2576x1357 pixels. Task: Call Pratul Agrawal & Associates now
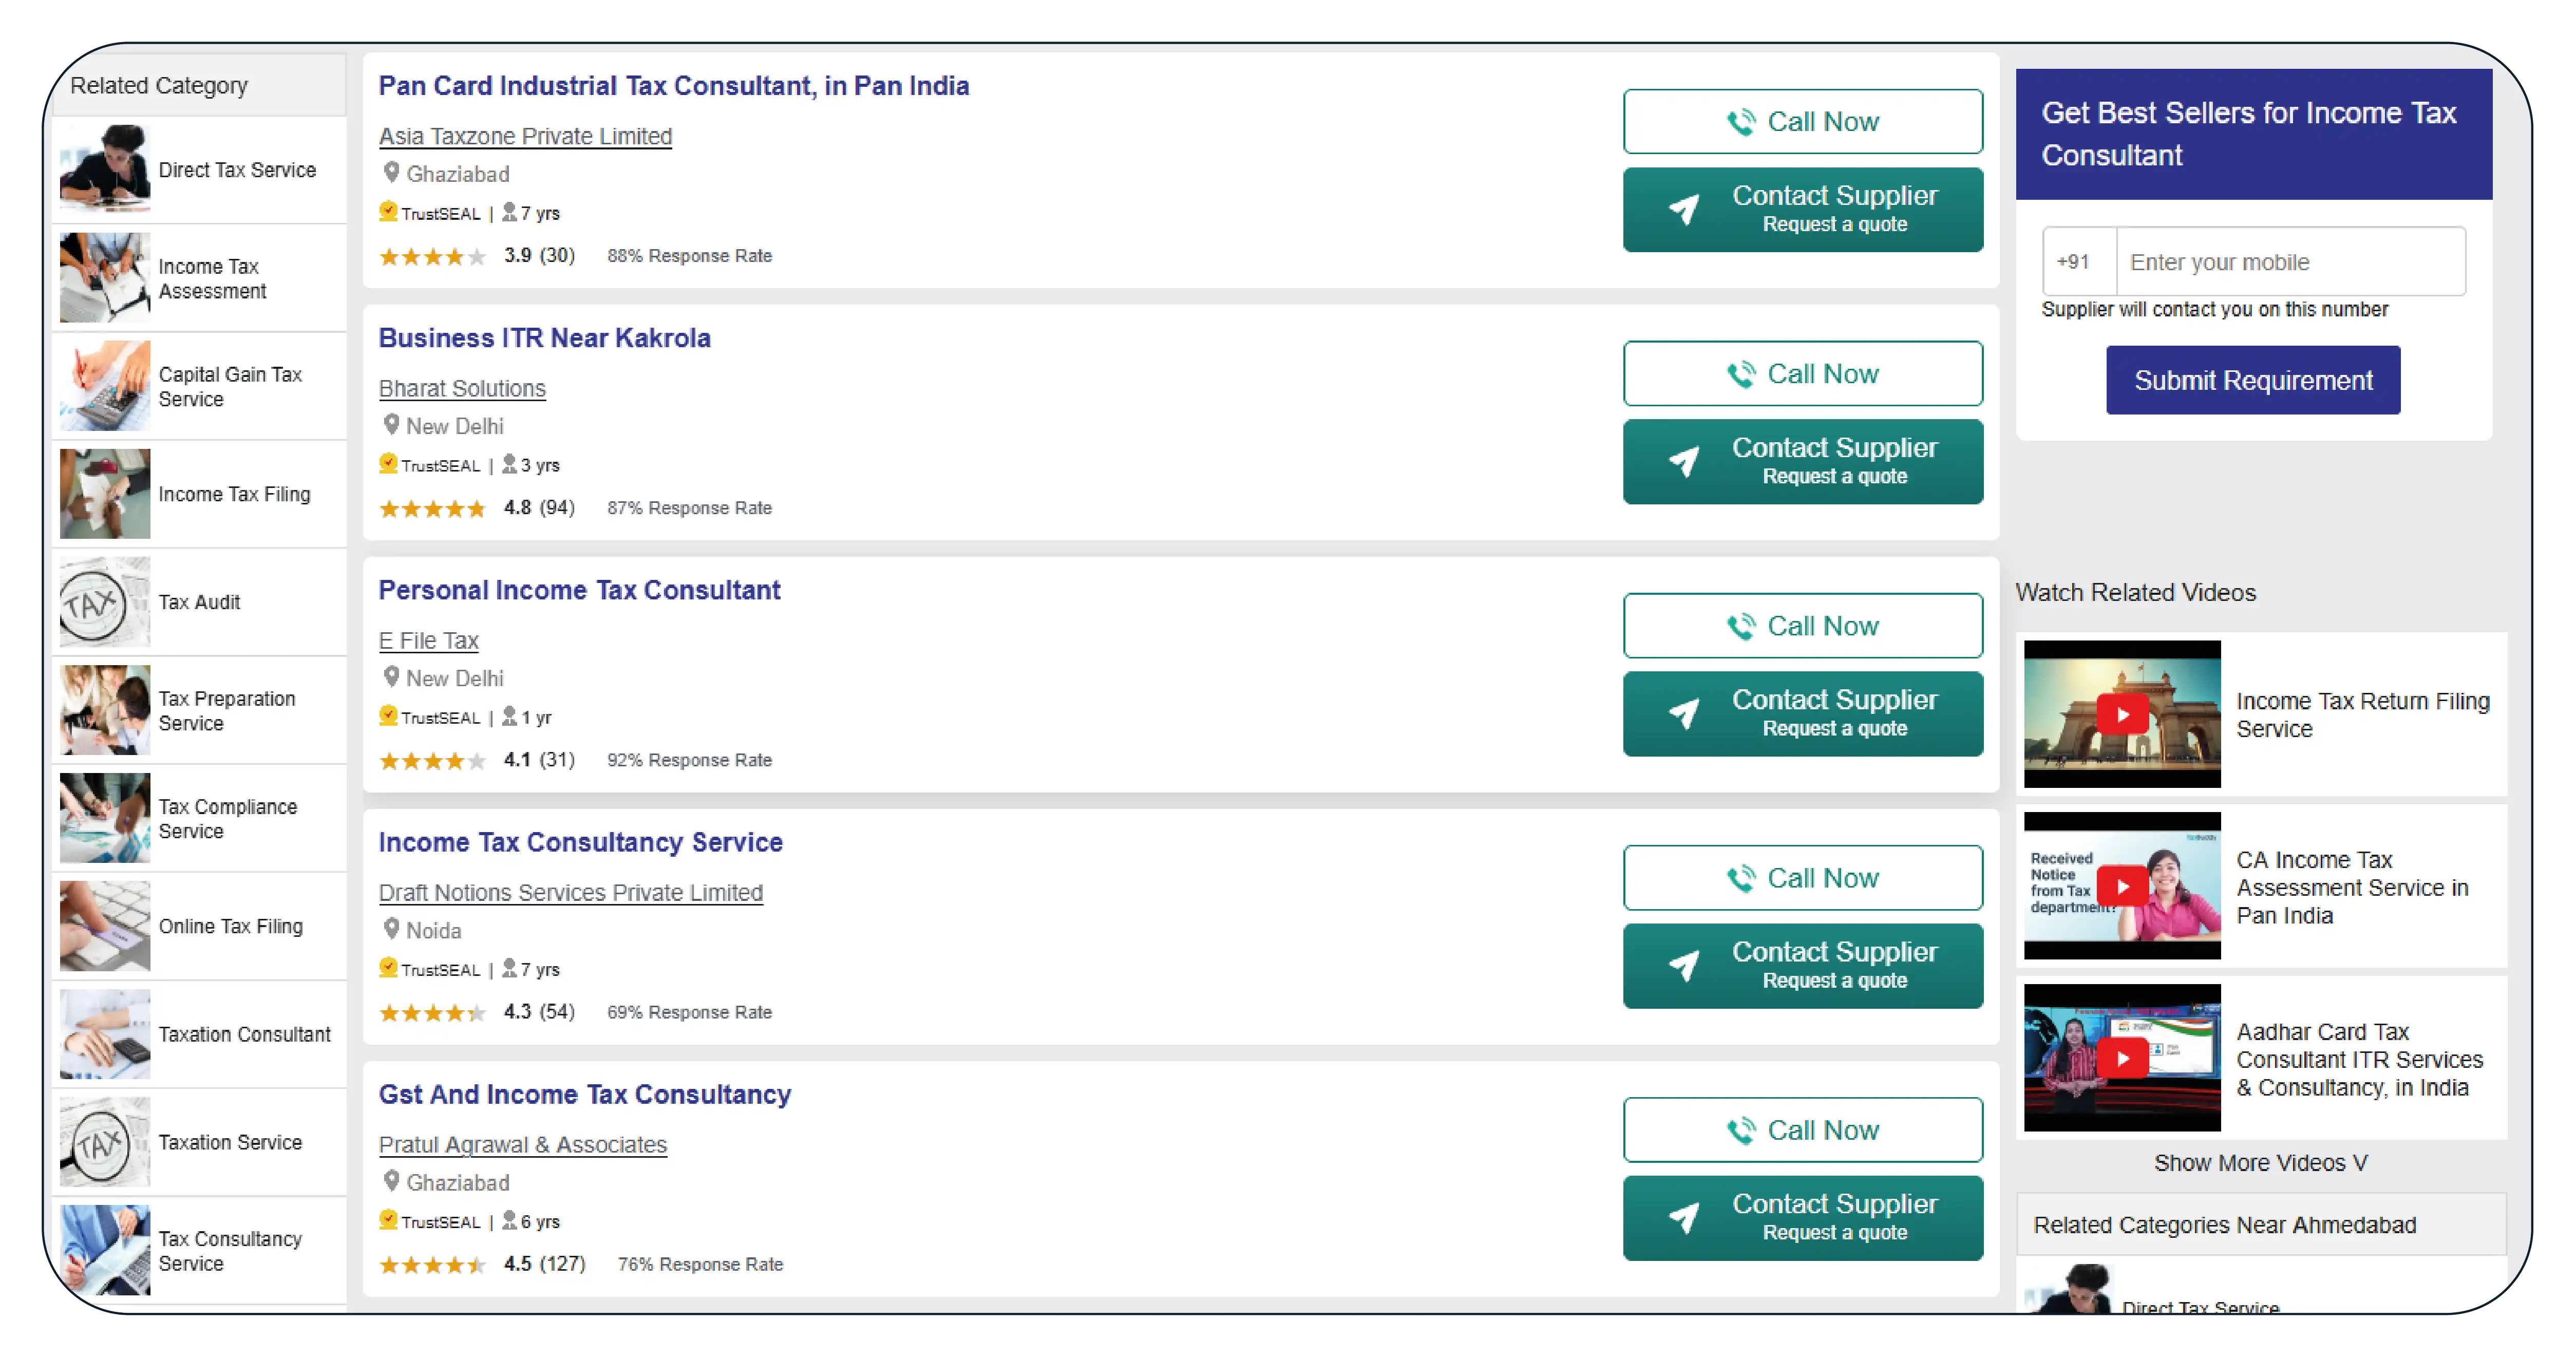coord(1802,1129)
